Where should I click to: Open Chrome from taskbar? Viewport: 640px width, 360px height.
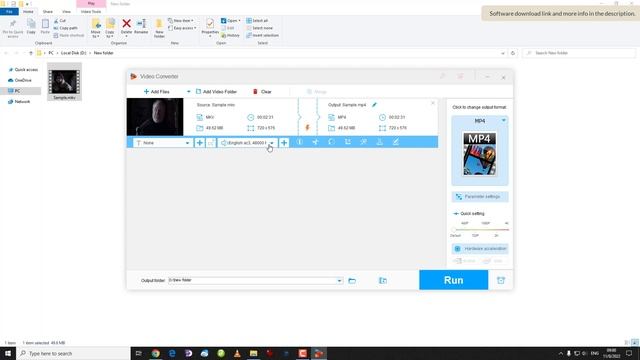pos(156,353)
